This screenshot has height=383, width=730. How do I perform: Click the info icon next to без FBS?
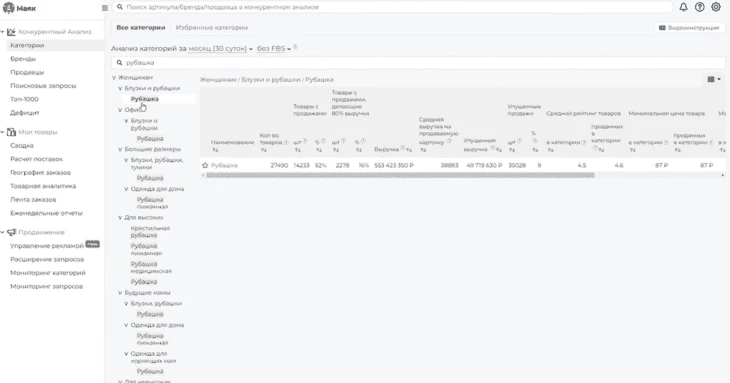295,47
